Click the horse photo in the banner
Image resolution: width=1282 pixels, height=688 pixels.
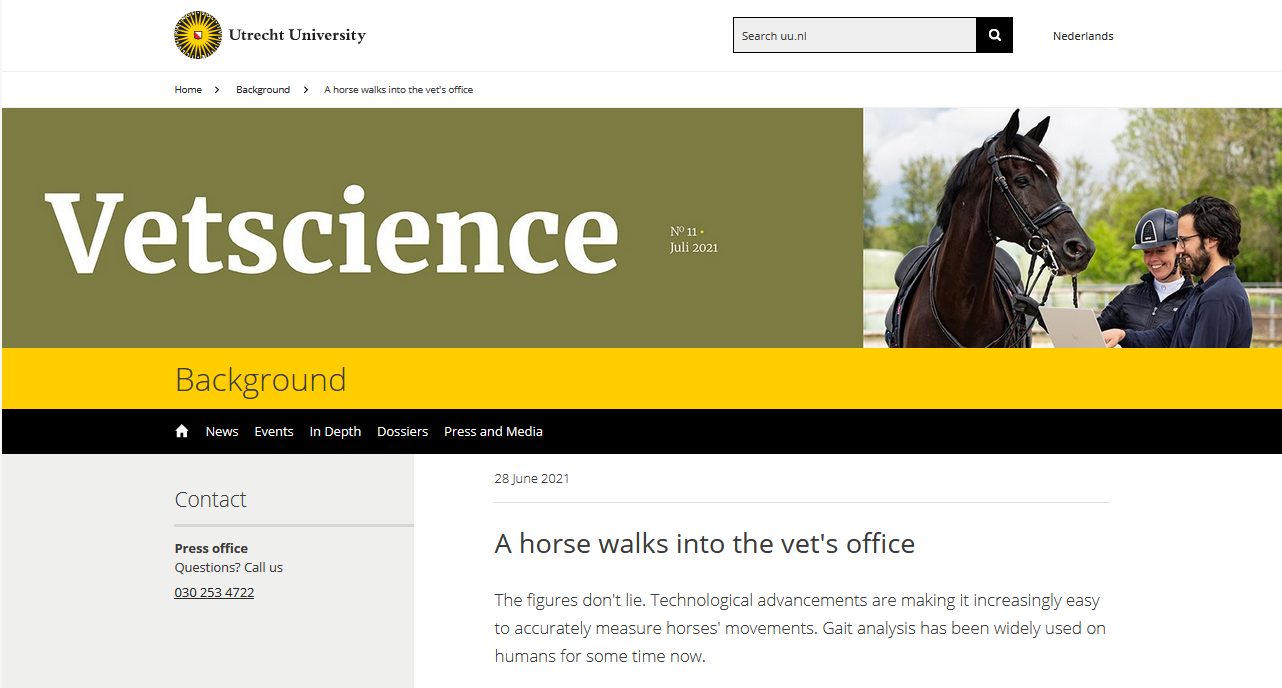click(1072, 228)
